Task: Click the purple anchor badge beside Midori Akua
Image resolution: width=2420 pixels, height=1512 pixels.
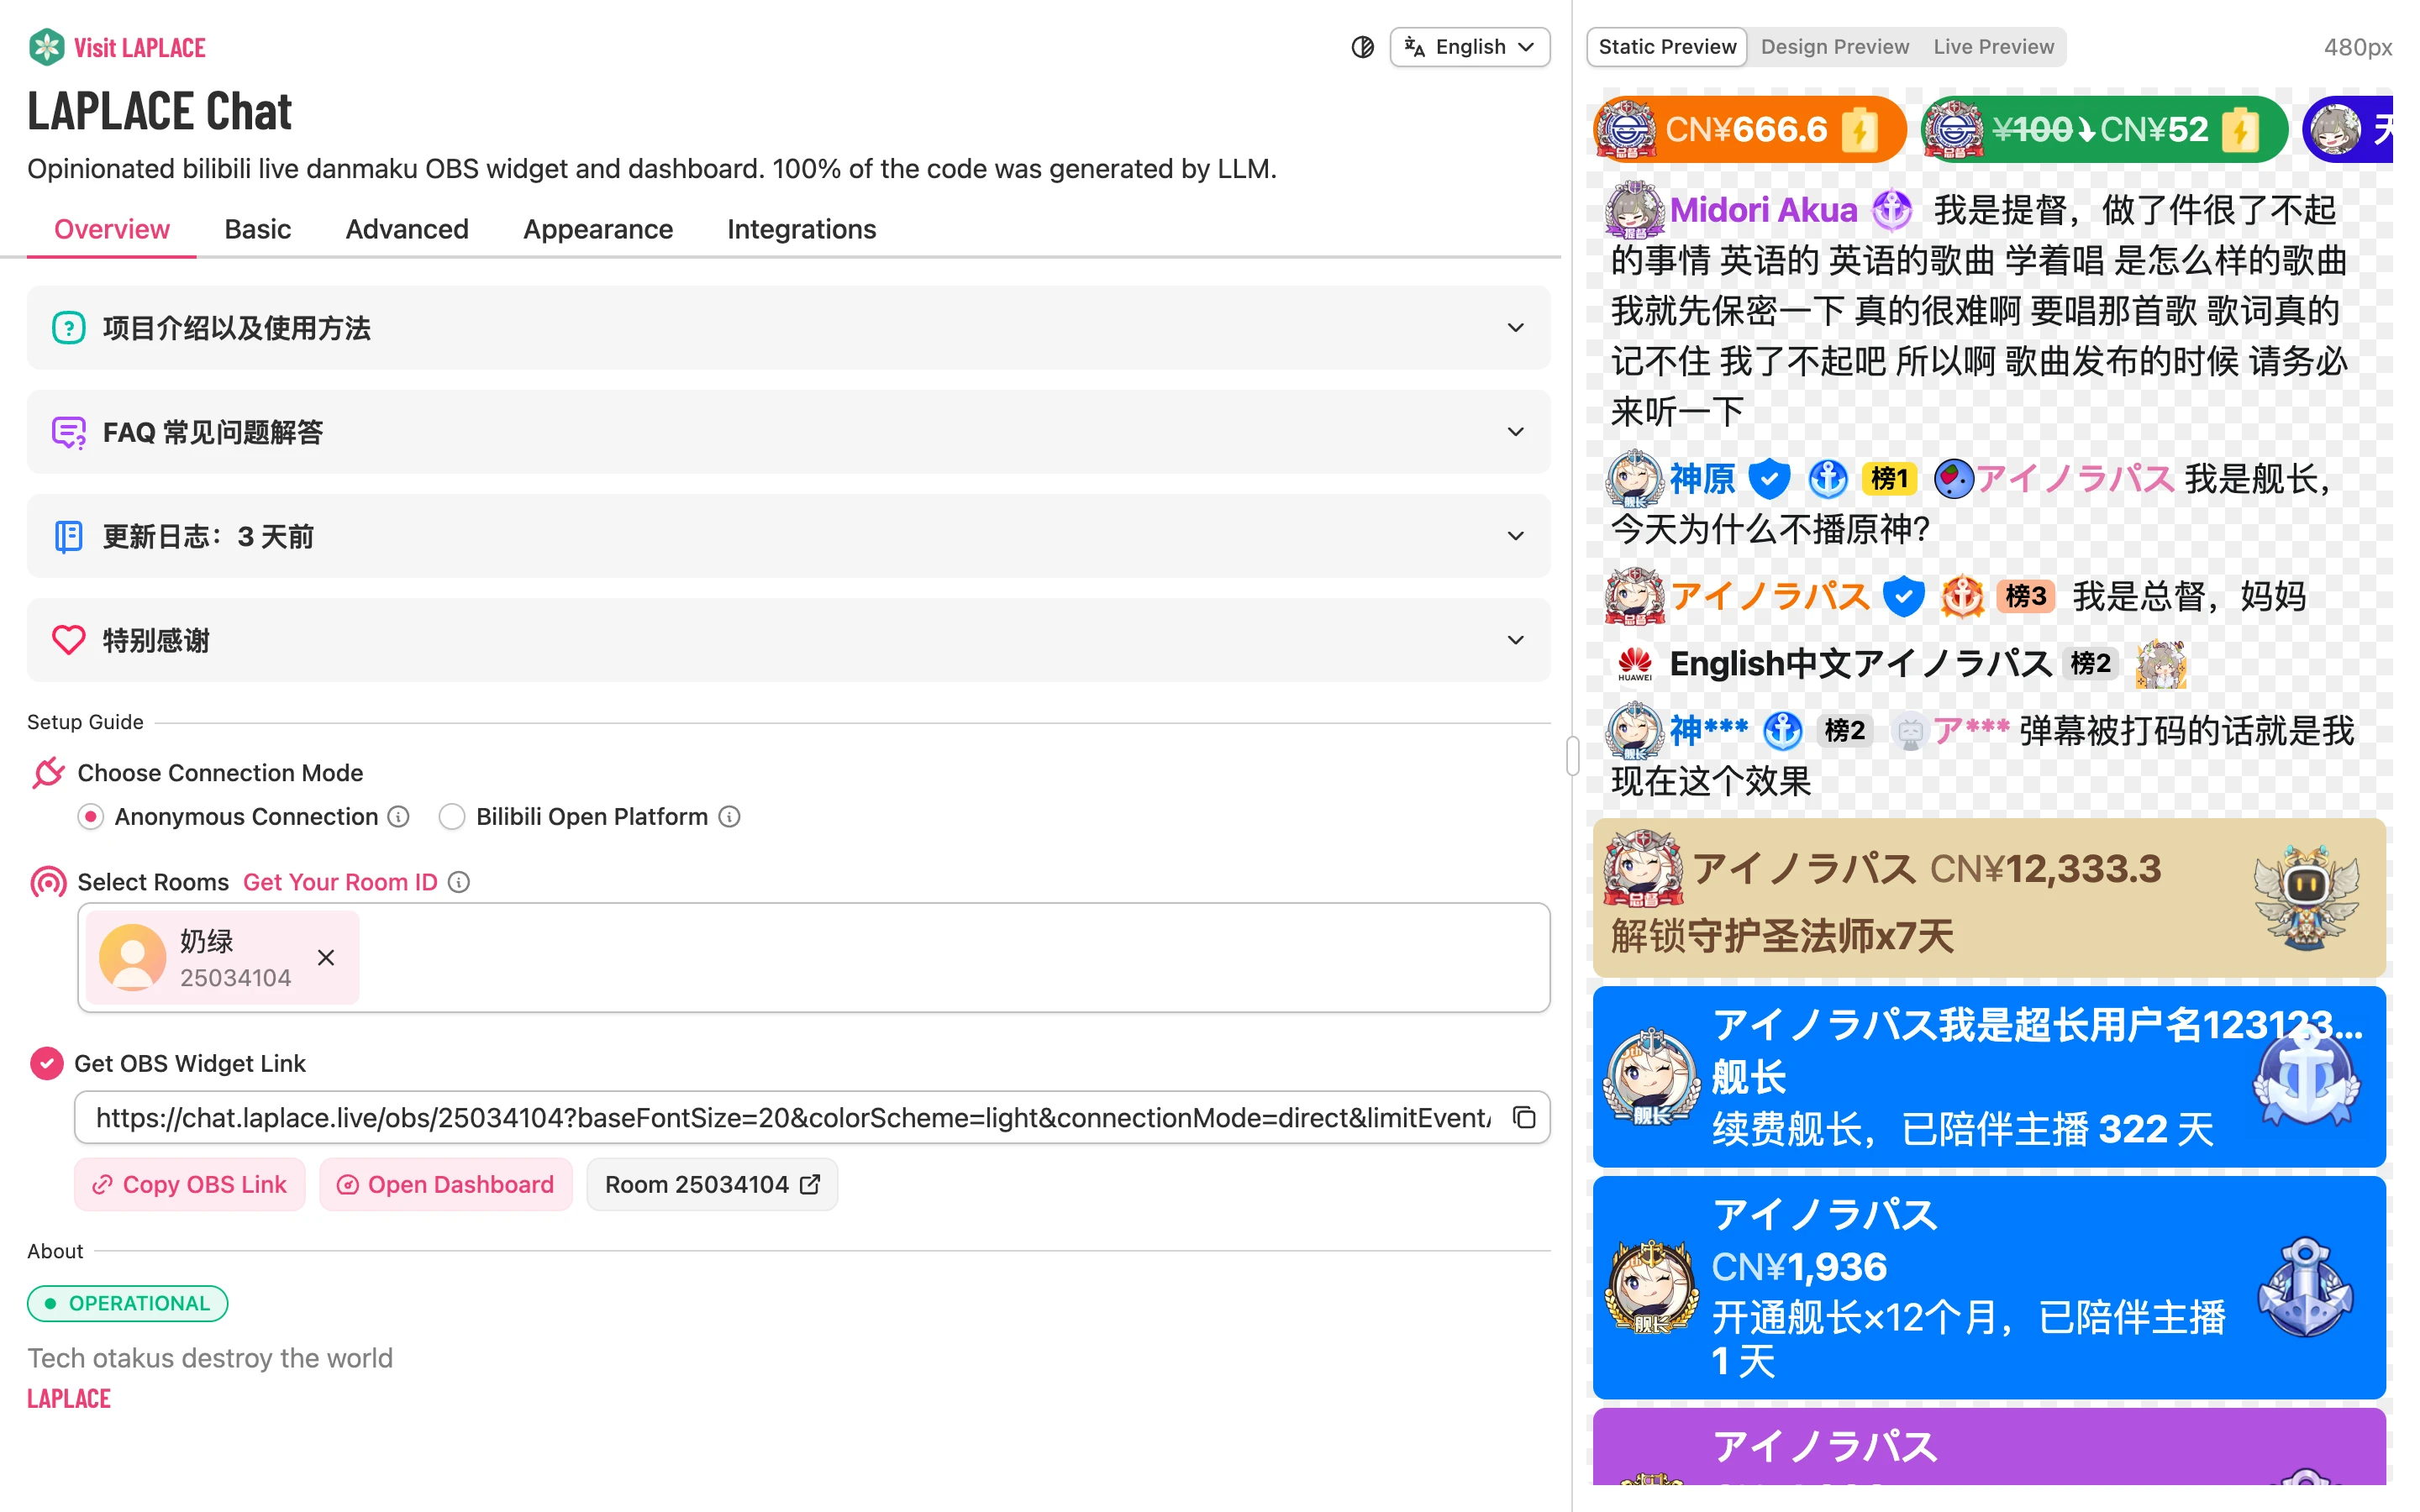Action: (x=1891, y=209)
